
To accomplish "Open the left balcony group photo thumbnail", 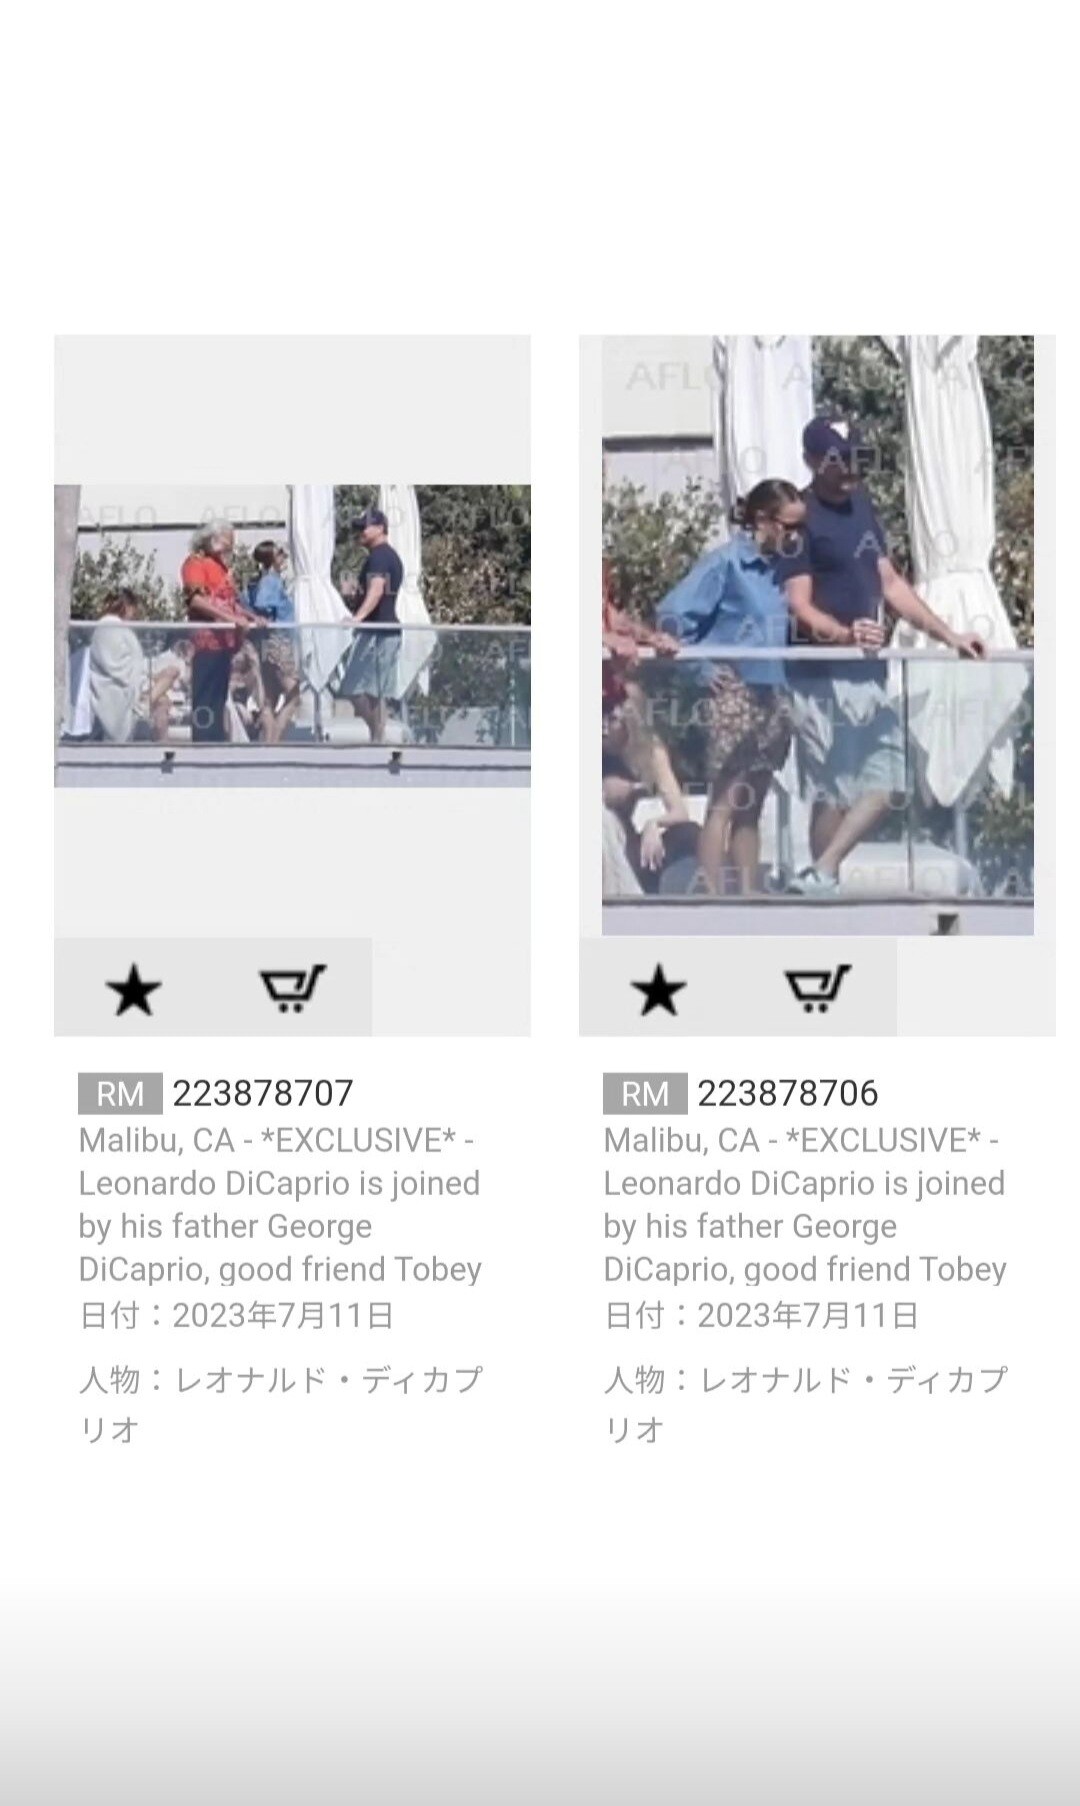I will pos(292,636).
